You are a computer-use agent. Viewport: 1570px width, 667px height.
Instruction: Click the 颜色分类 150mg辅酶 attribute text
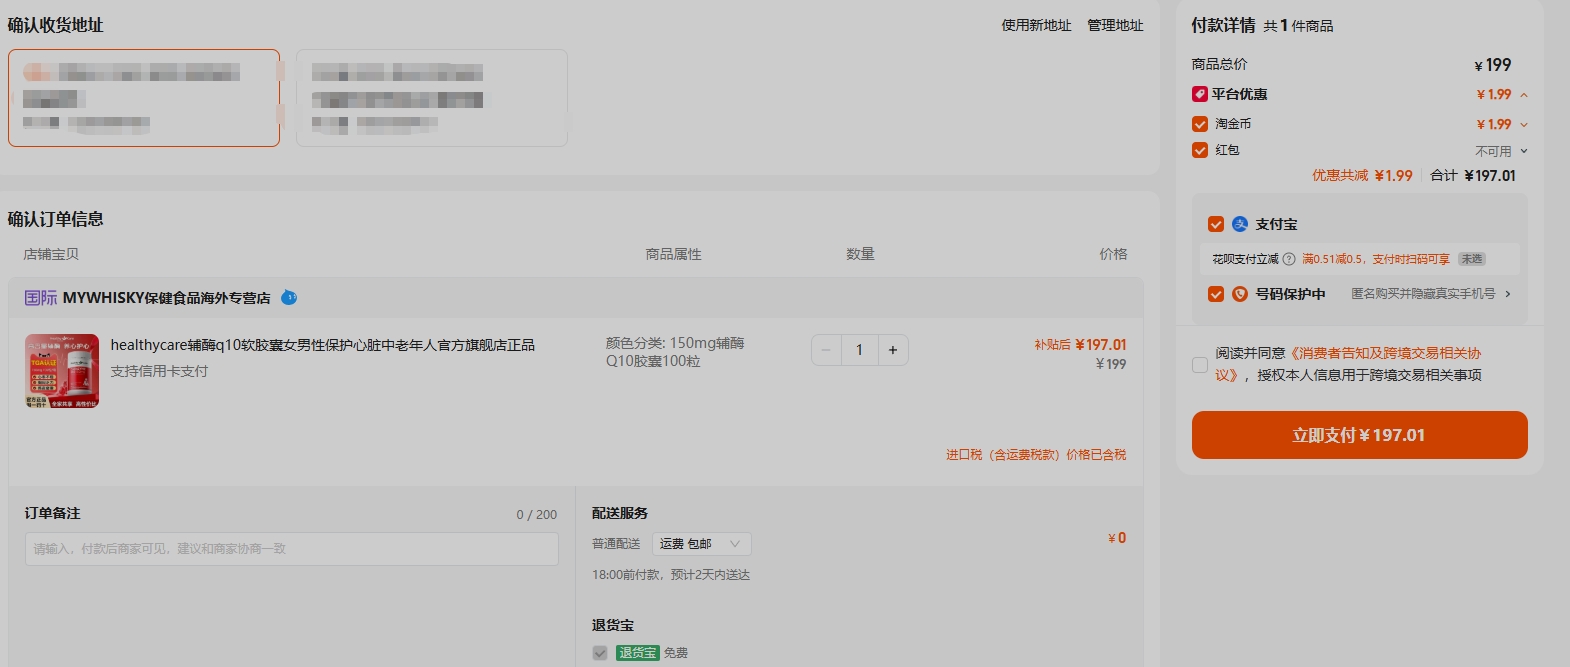[x=675, y=352]
